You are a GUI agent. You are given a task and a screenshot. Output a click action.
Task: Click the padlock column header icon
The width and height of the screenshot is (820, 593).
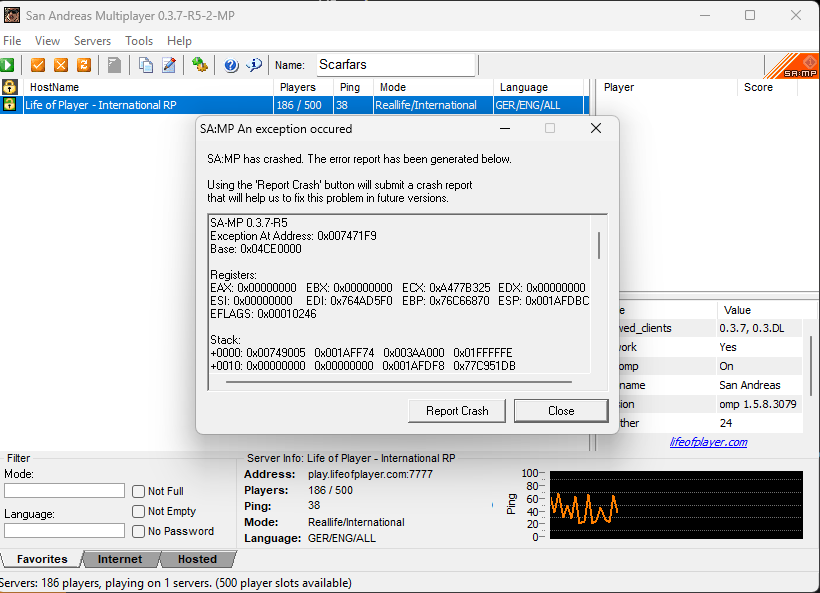point(9,87)
